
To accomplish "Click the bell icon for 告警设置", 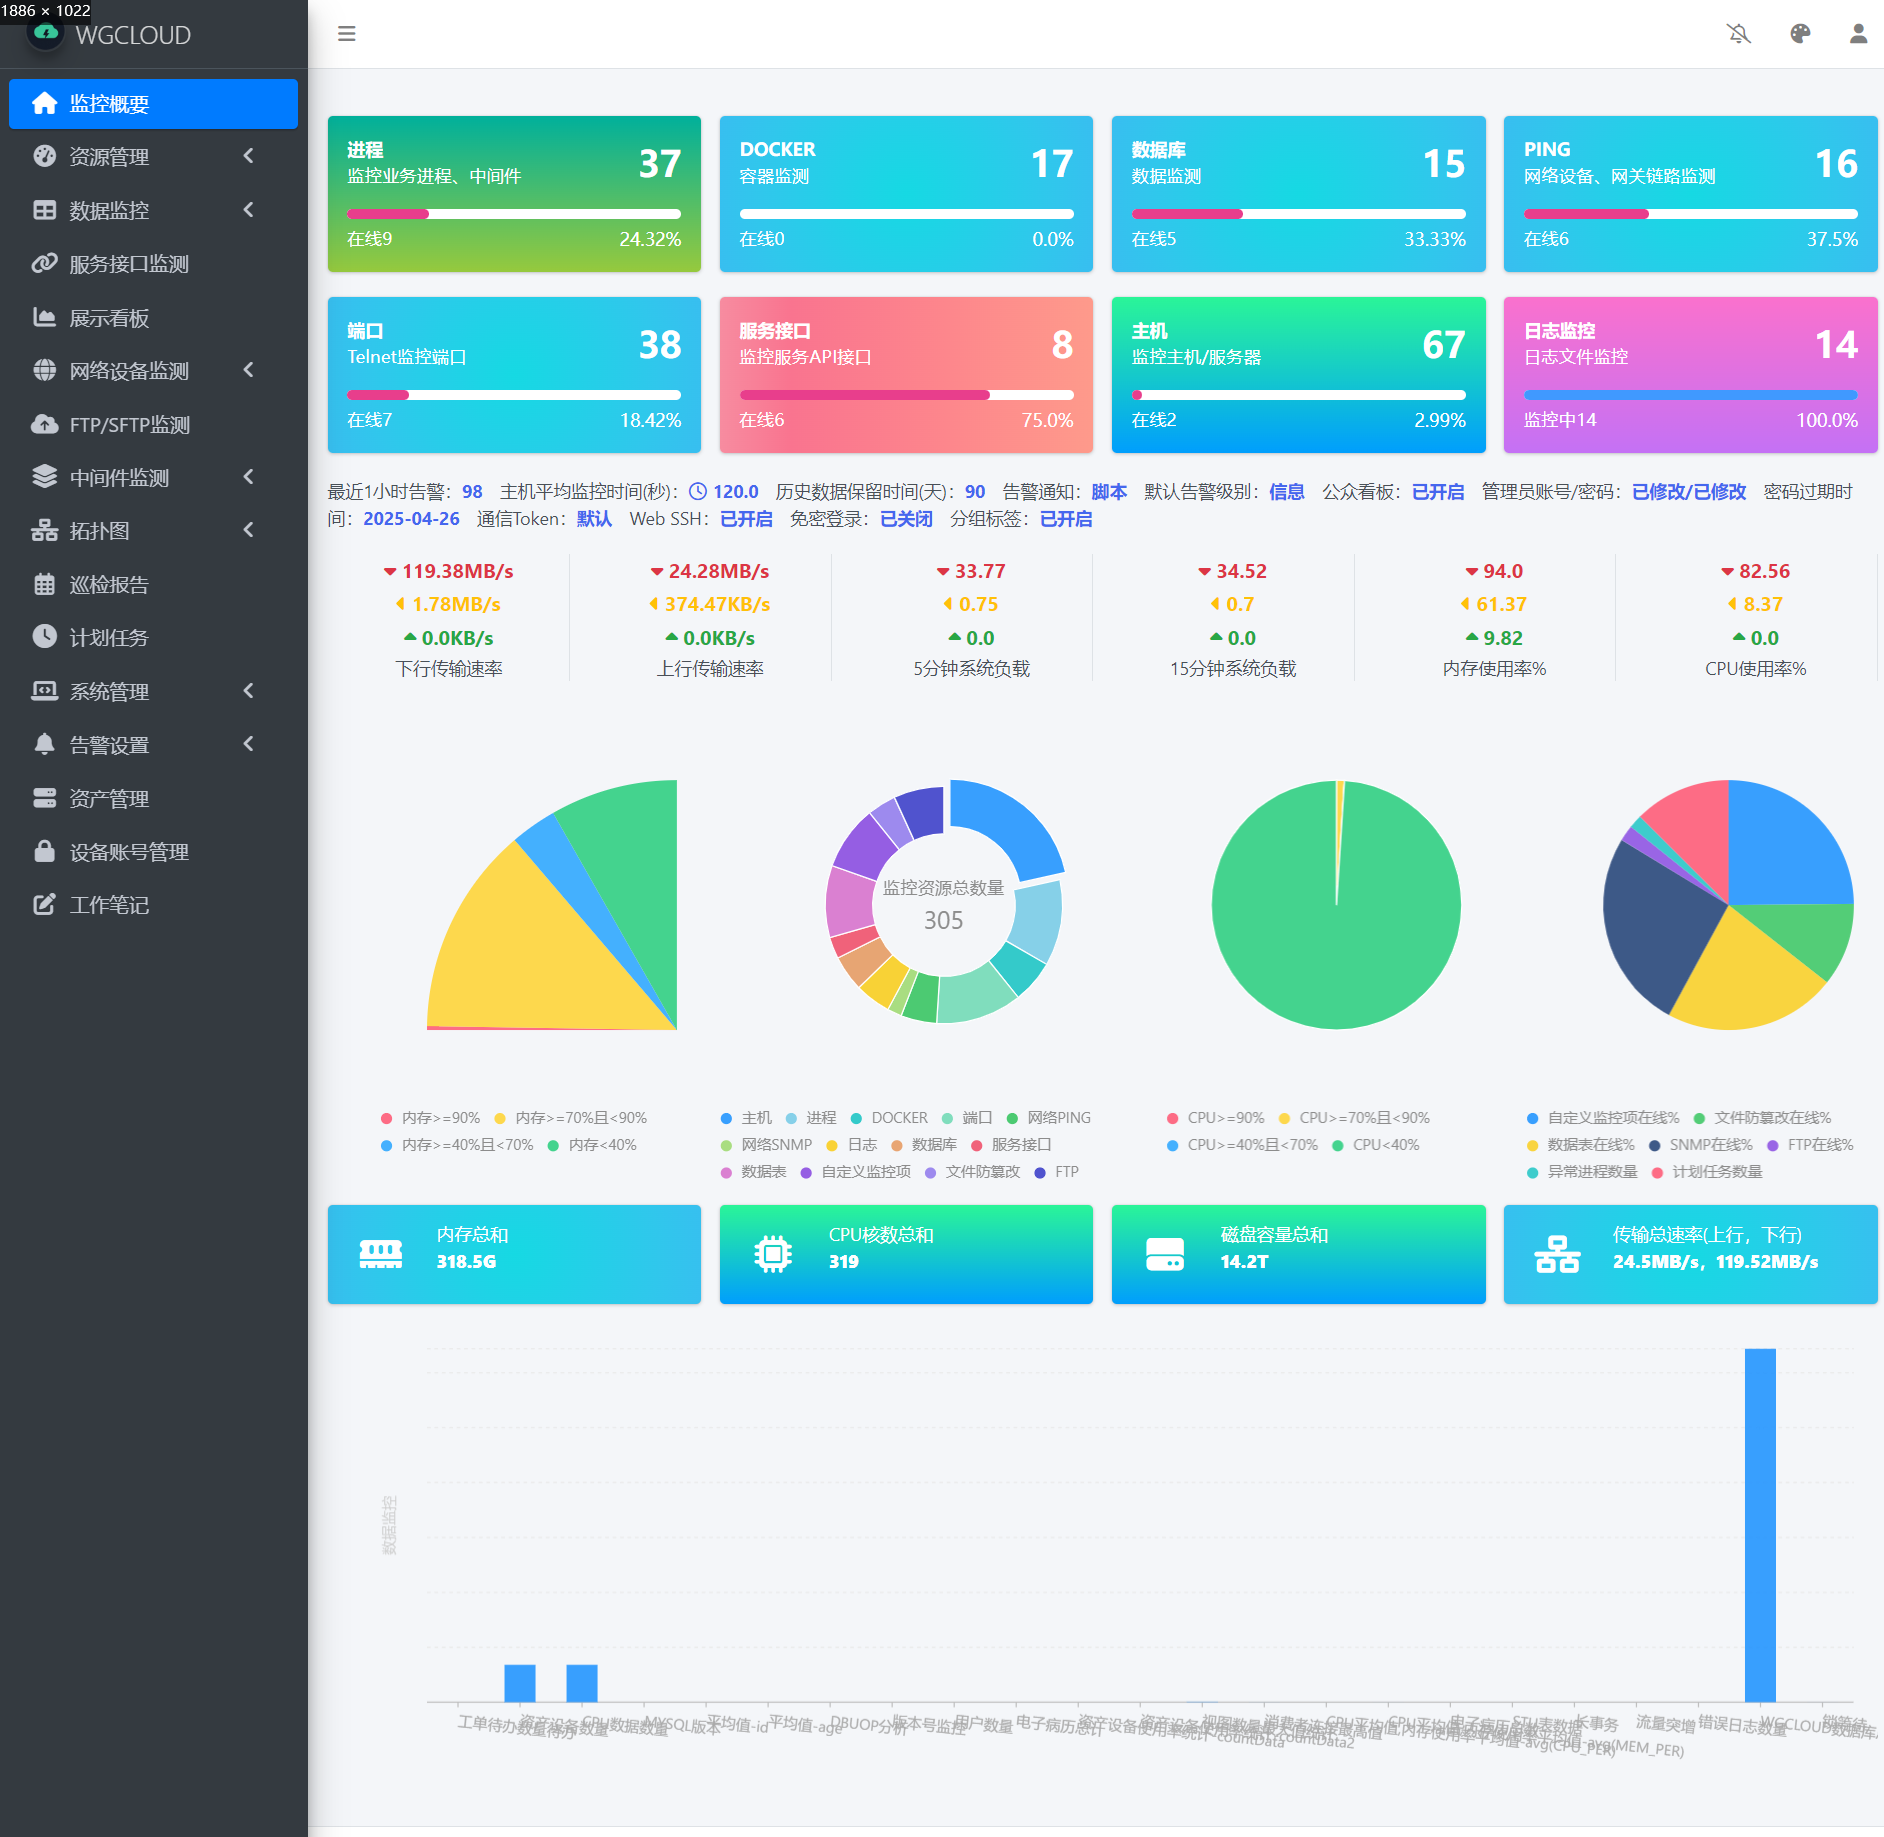I will pos(44,744).
